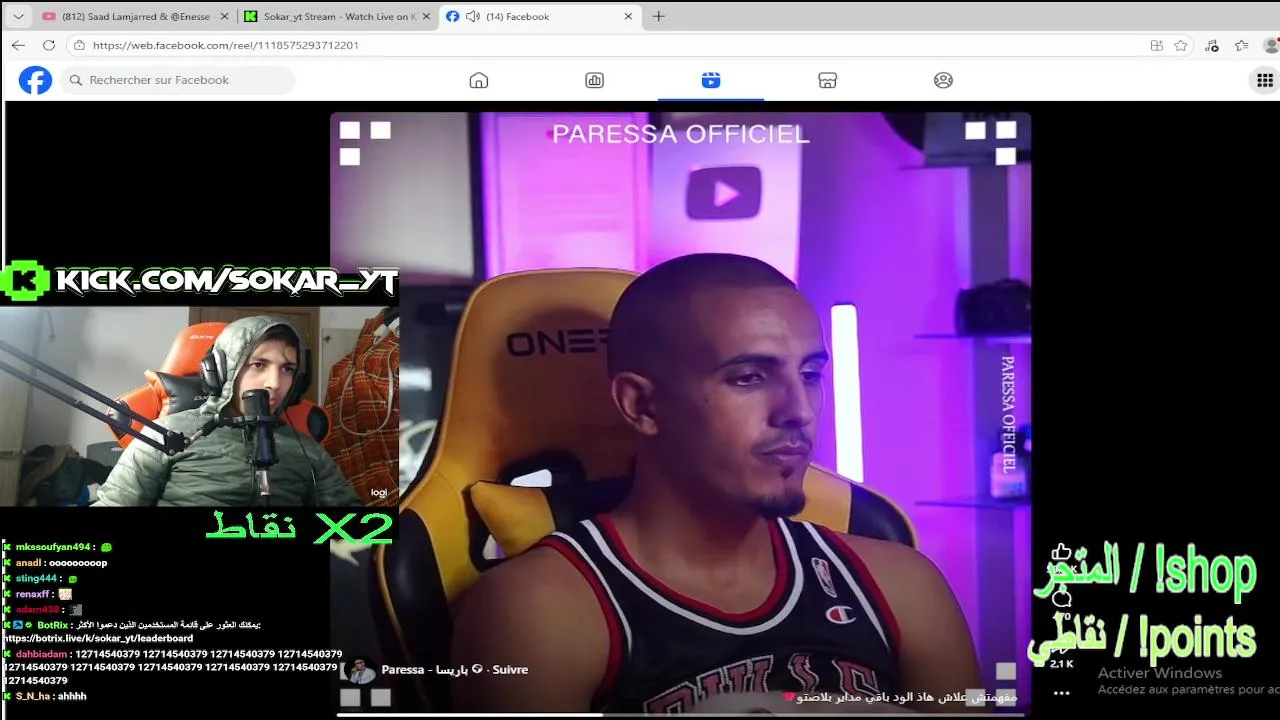Open browser extensions menu
Viewport: 1280px width, 720px height.
(1212, 45)
